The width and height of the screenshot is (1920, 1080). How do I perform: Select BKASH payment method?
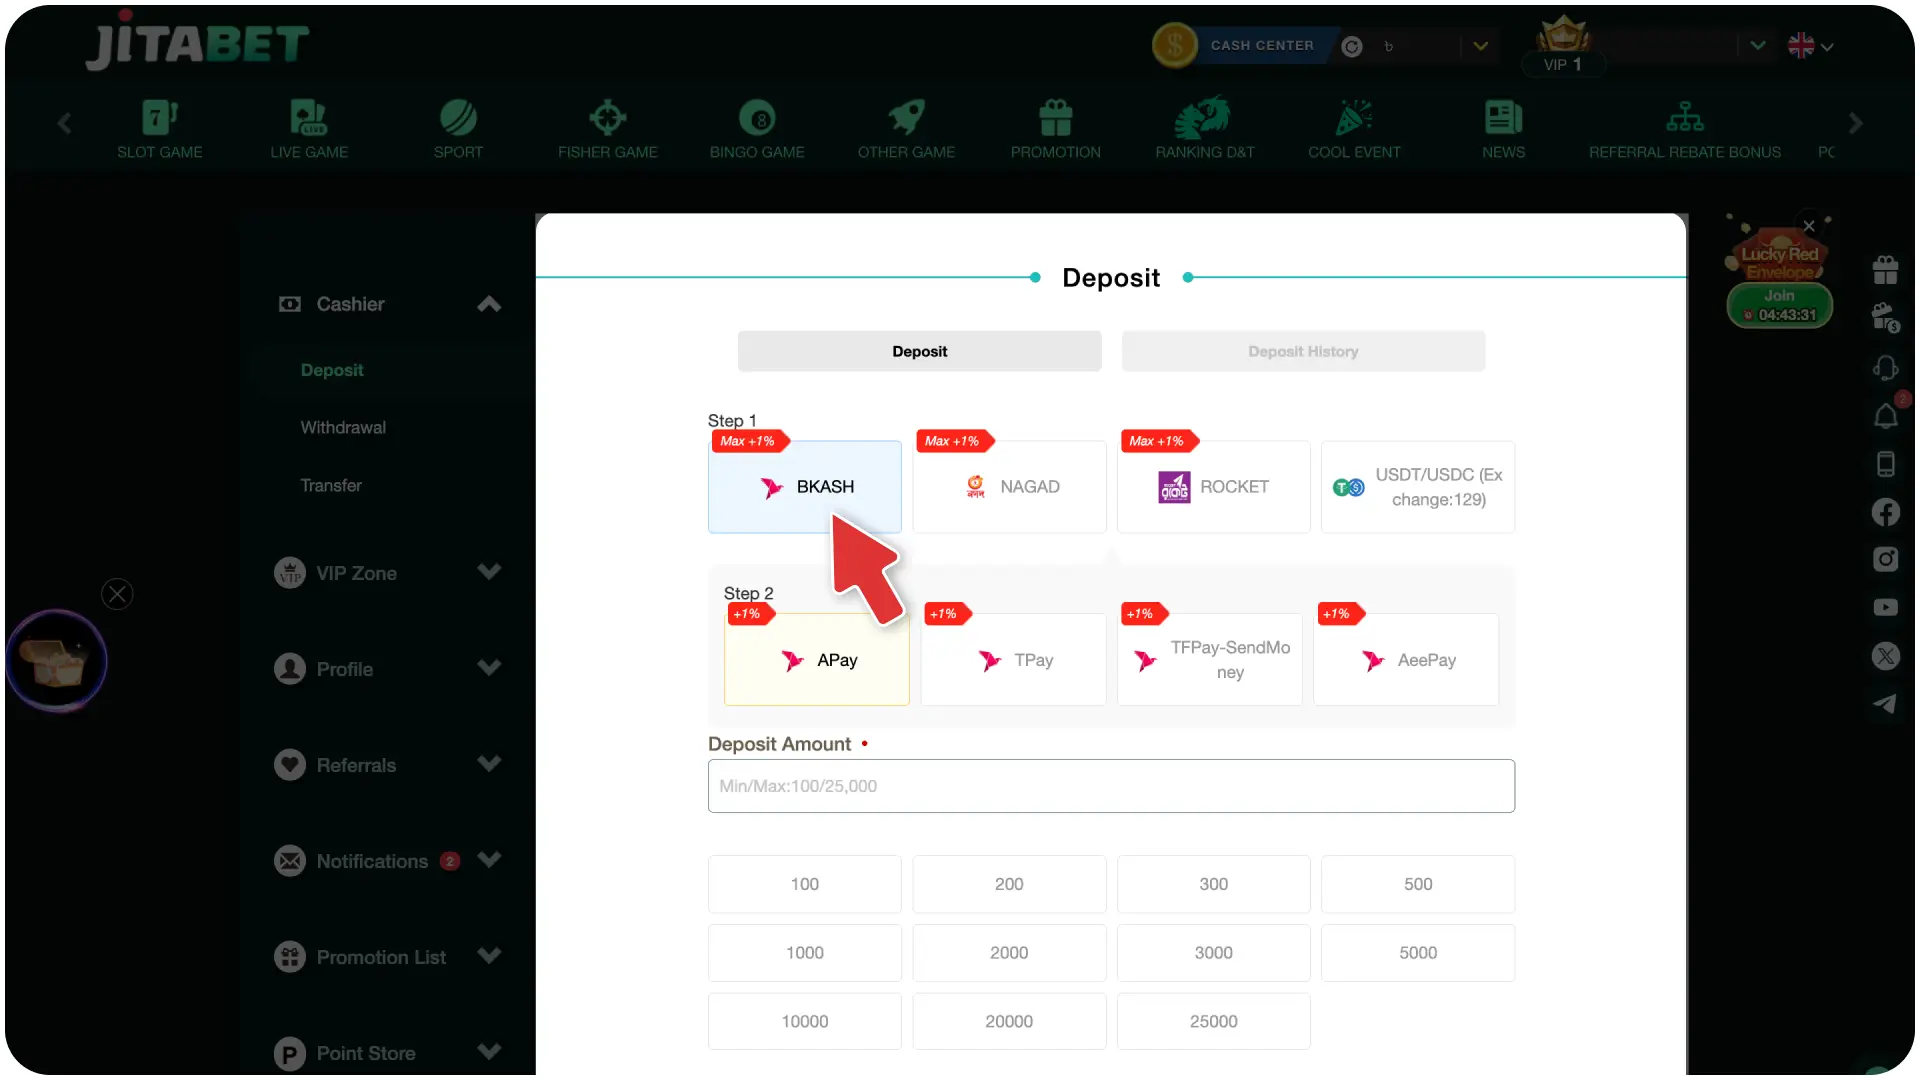click(805, 487)
